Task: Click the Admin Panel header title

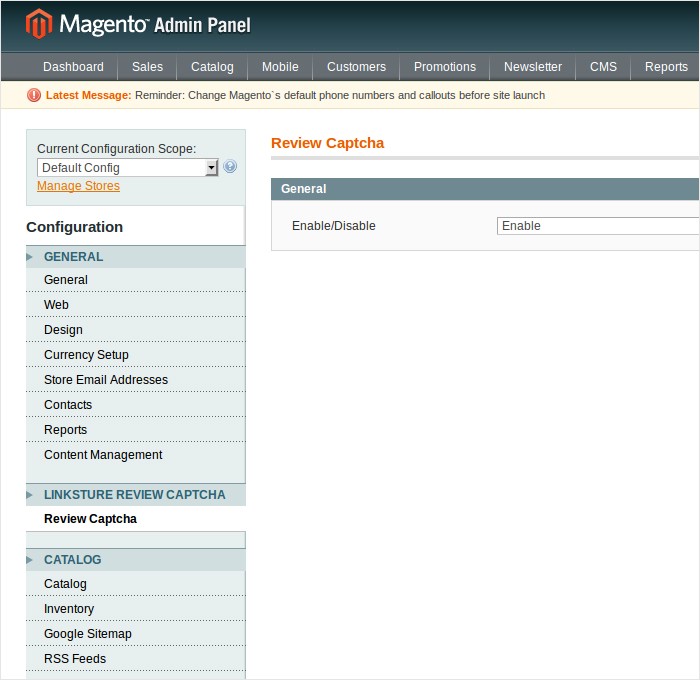Action: 202,25
